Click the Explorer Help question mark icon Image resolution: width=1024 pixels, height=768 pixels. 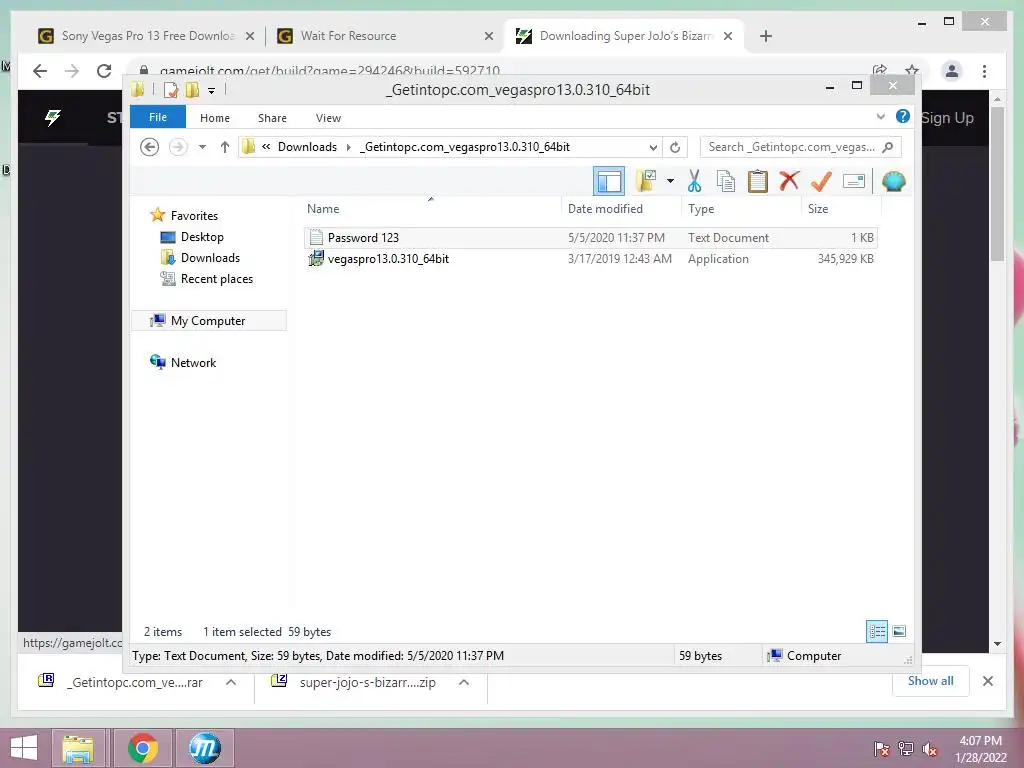pyautogui.click(x=903, y=116)
